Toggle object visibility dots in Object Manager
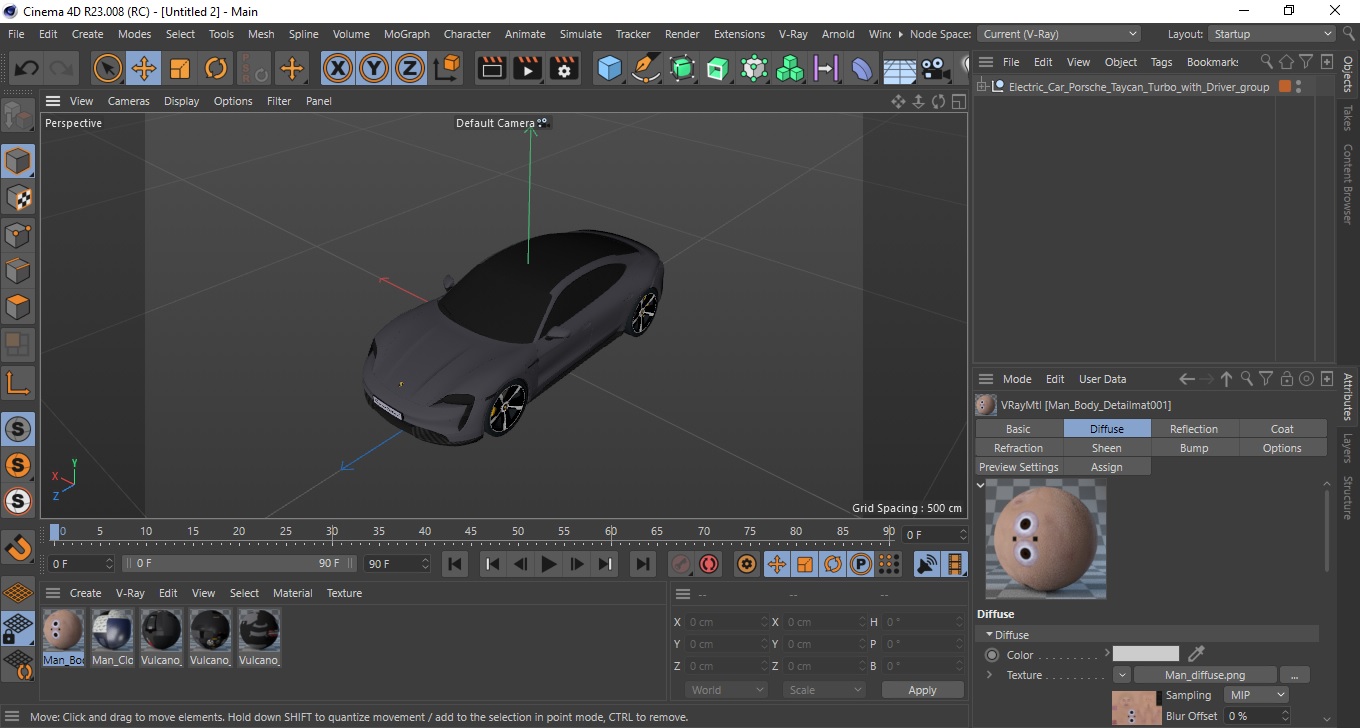1360x728 pixels. pyautogui.click(x=1298, y=87)
